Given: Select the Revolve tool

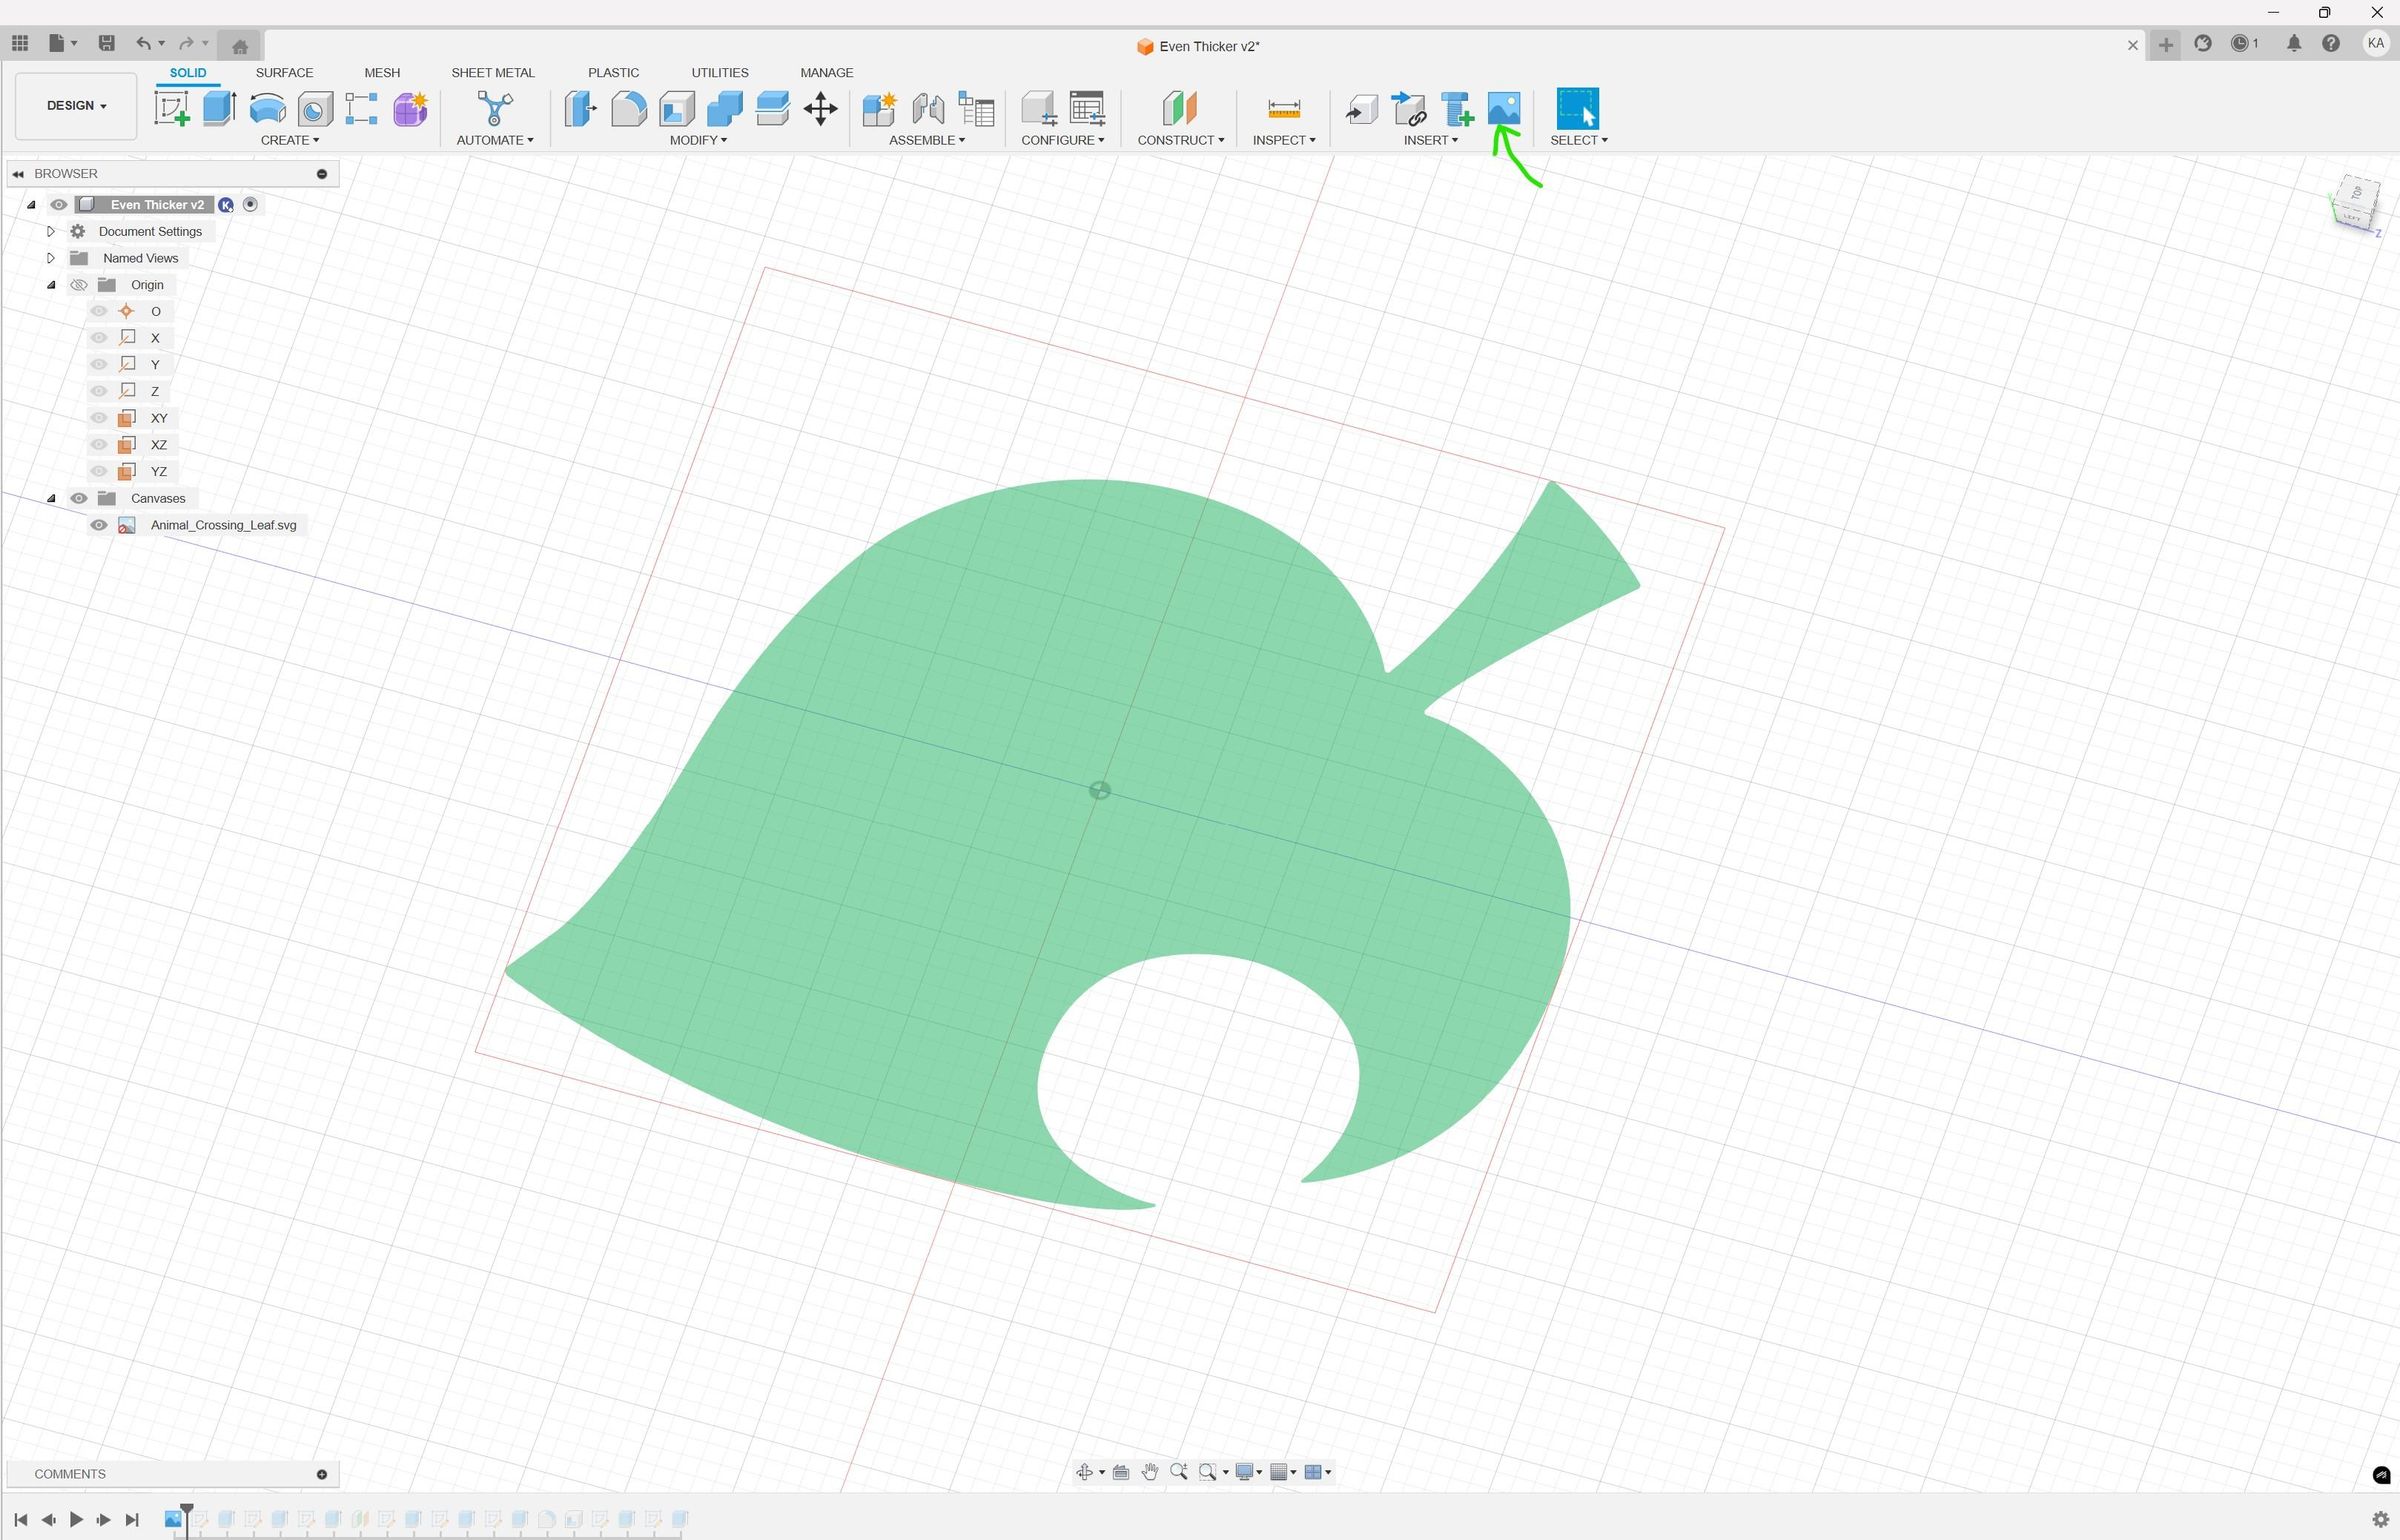Looking at the screenshot, I should coord(267,110).
